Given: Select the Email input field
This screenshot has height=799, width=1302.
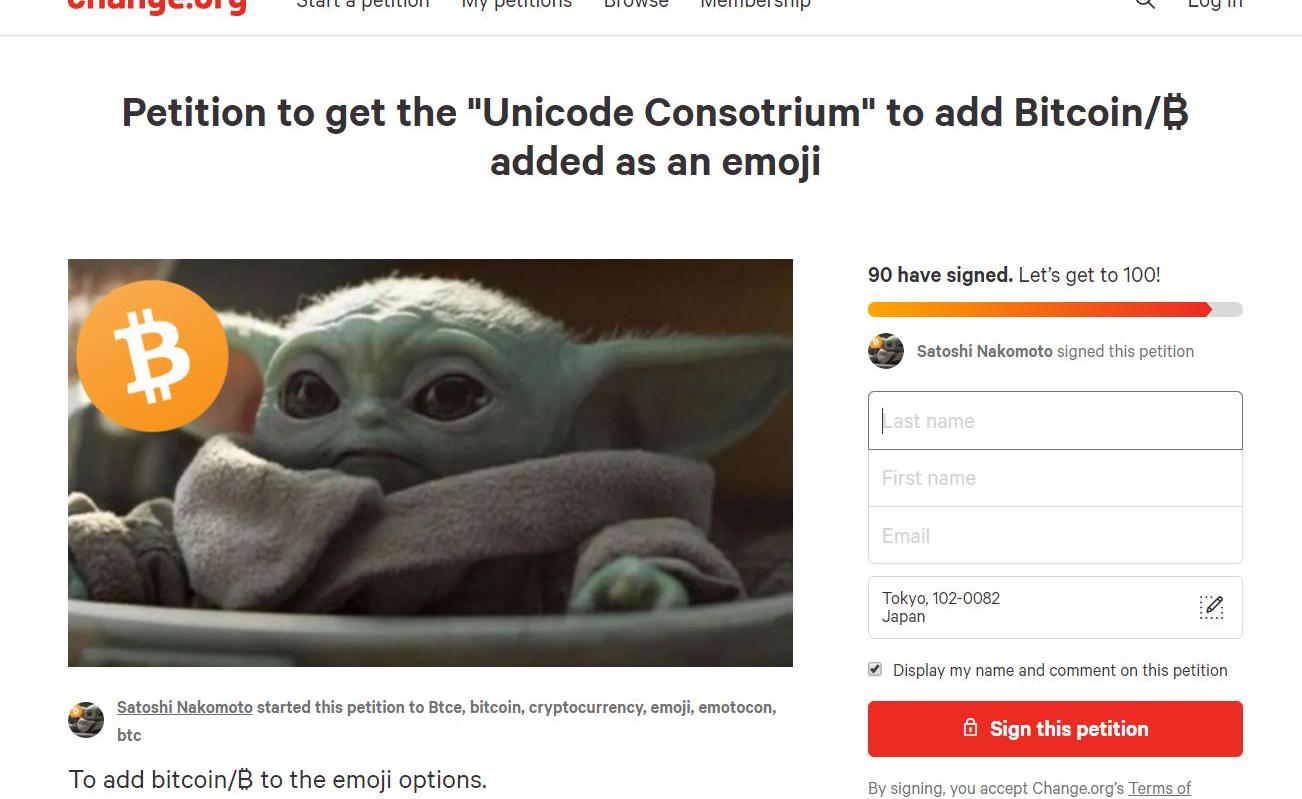Looking at the screenshot, I should [x=1055, y=536].
